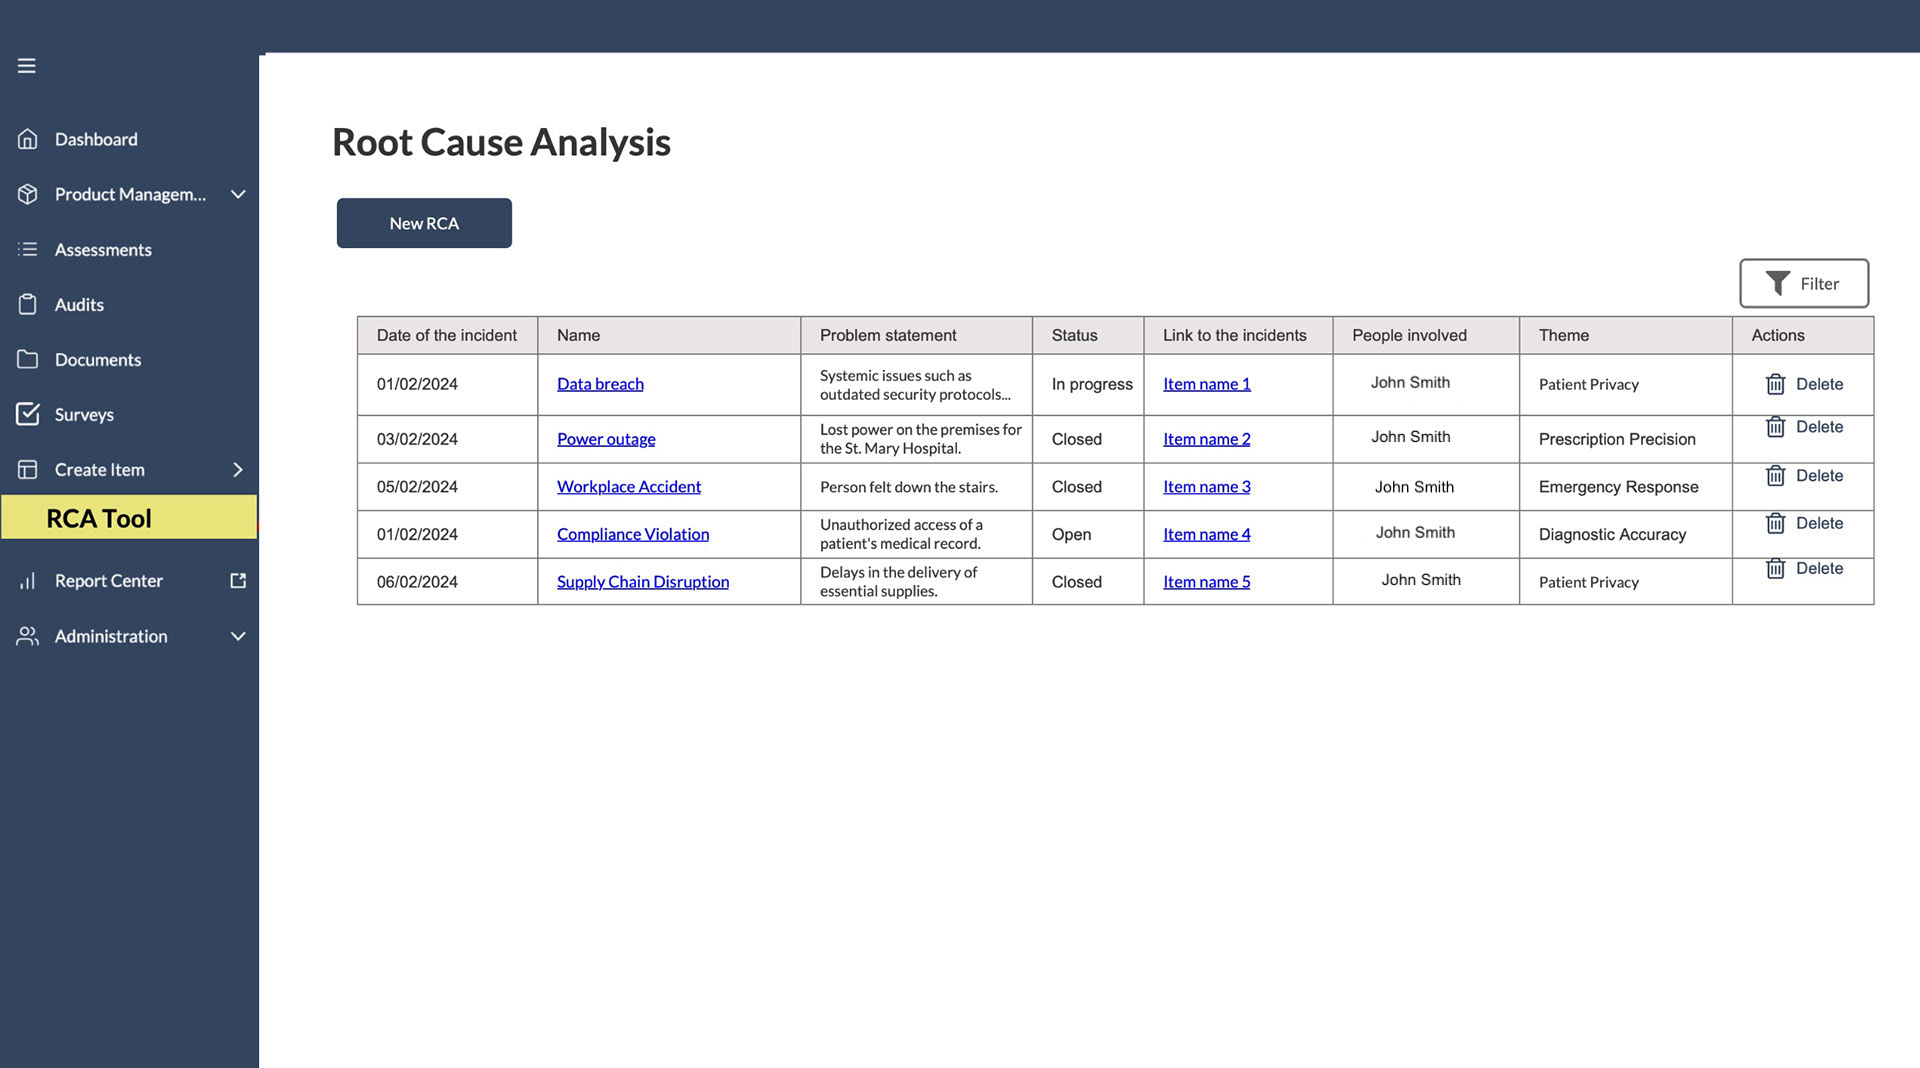This screenshot has width=1920, height=1068.
Task: Click the funnel icon in Filter button
Action: coord(1777,284)
